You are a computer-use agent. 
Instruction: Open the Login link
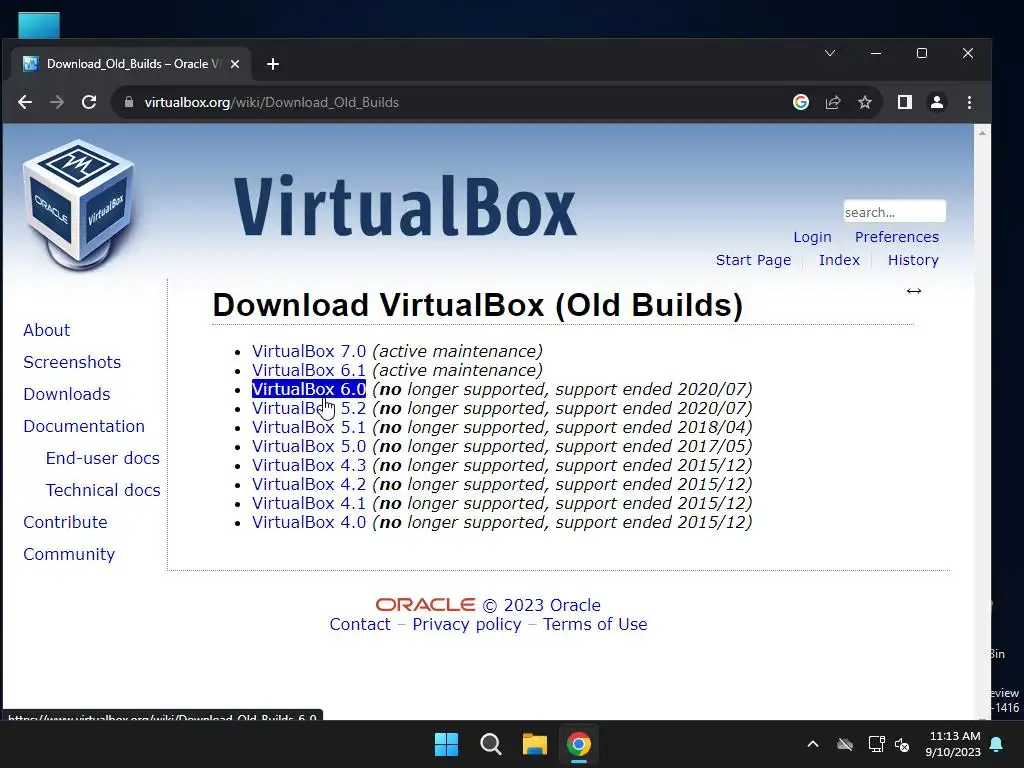point(812,237)
